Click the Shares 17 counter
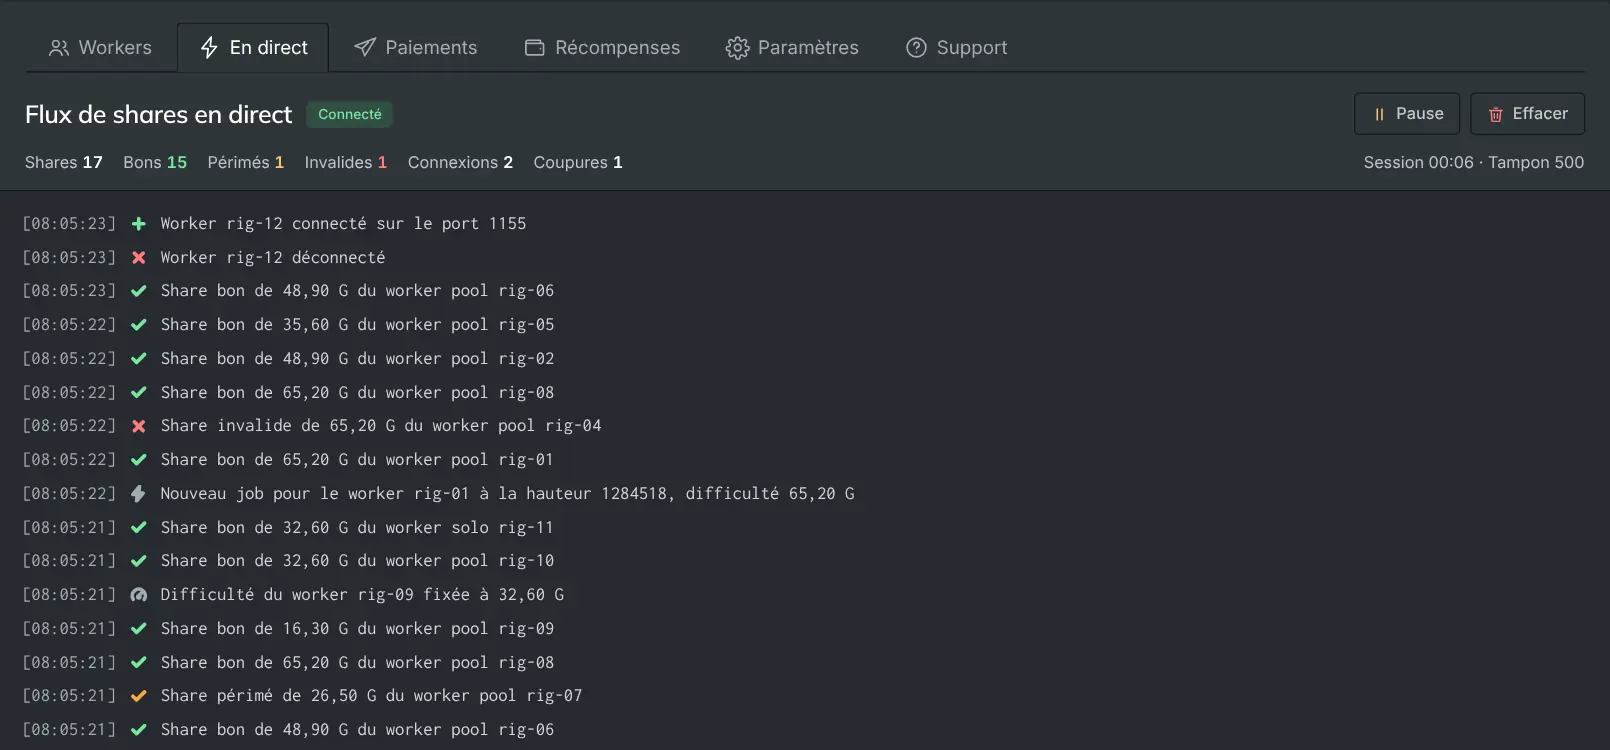The height and width of the screenshot is (750, 1610). click(64, 162)
